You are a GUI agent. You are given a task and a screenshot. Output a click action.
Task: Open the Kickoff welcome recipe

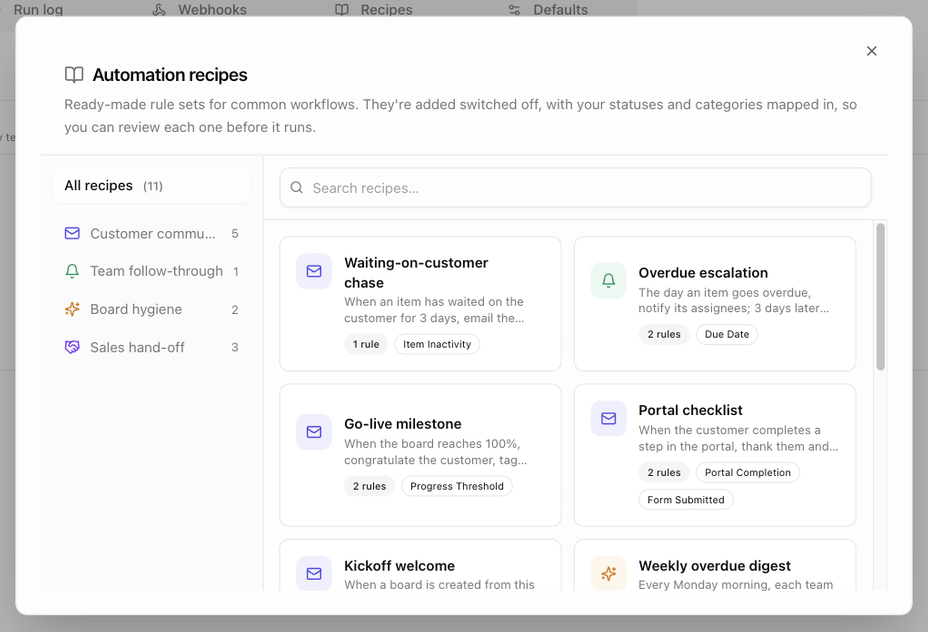tap(420, 565)
